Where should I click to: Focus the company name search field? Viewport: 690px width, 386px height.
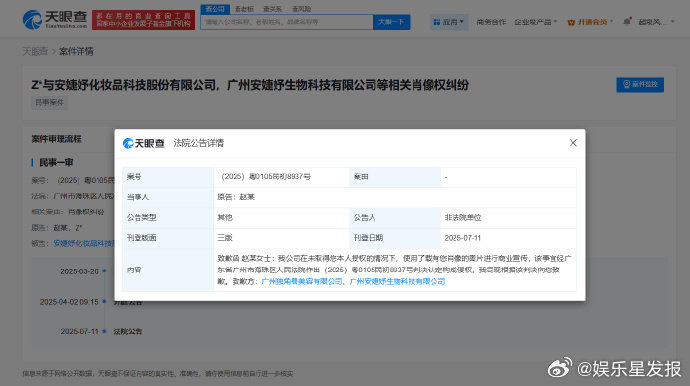[287, 22]
